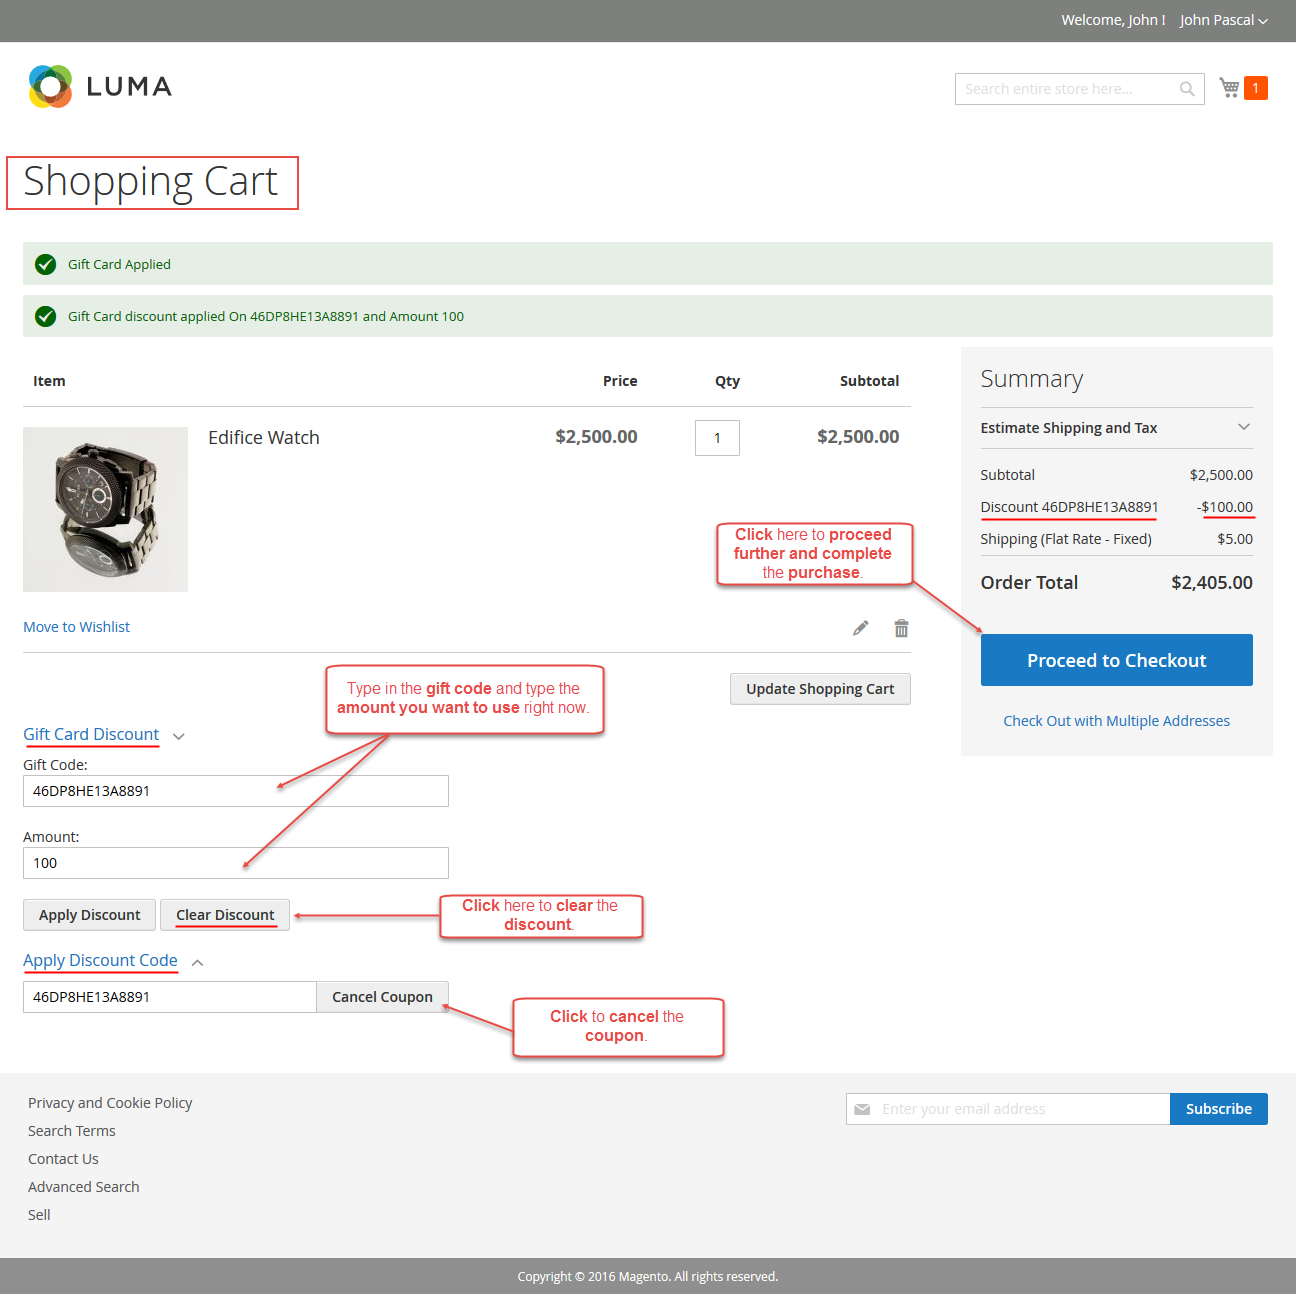
Task: Click Proceed to Checkout button
Action: [x=1116, y=660]
